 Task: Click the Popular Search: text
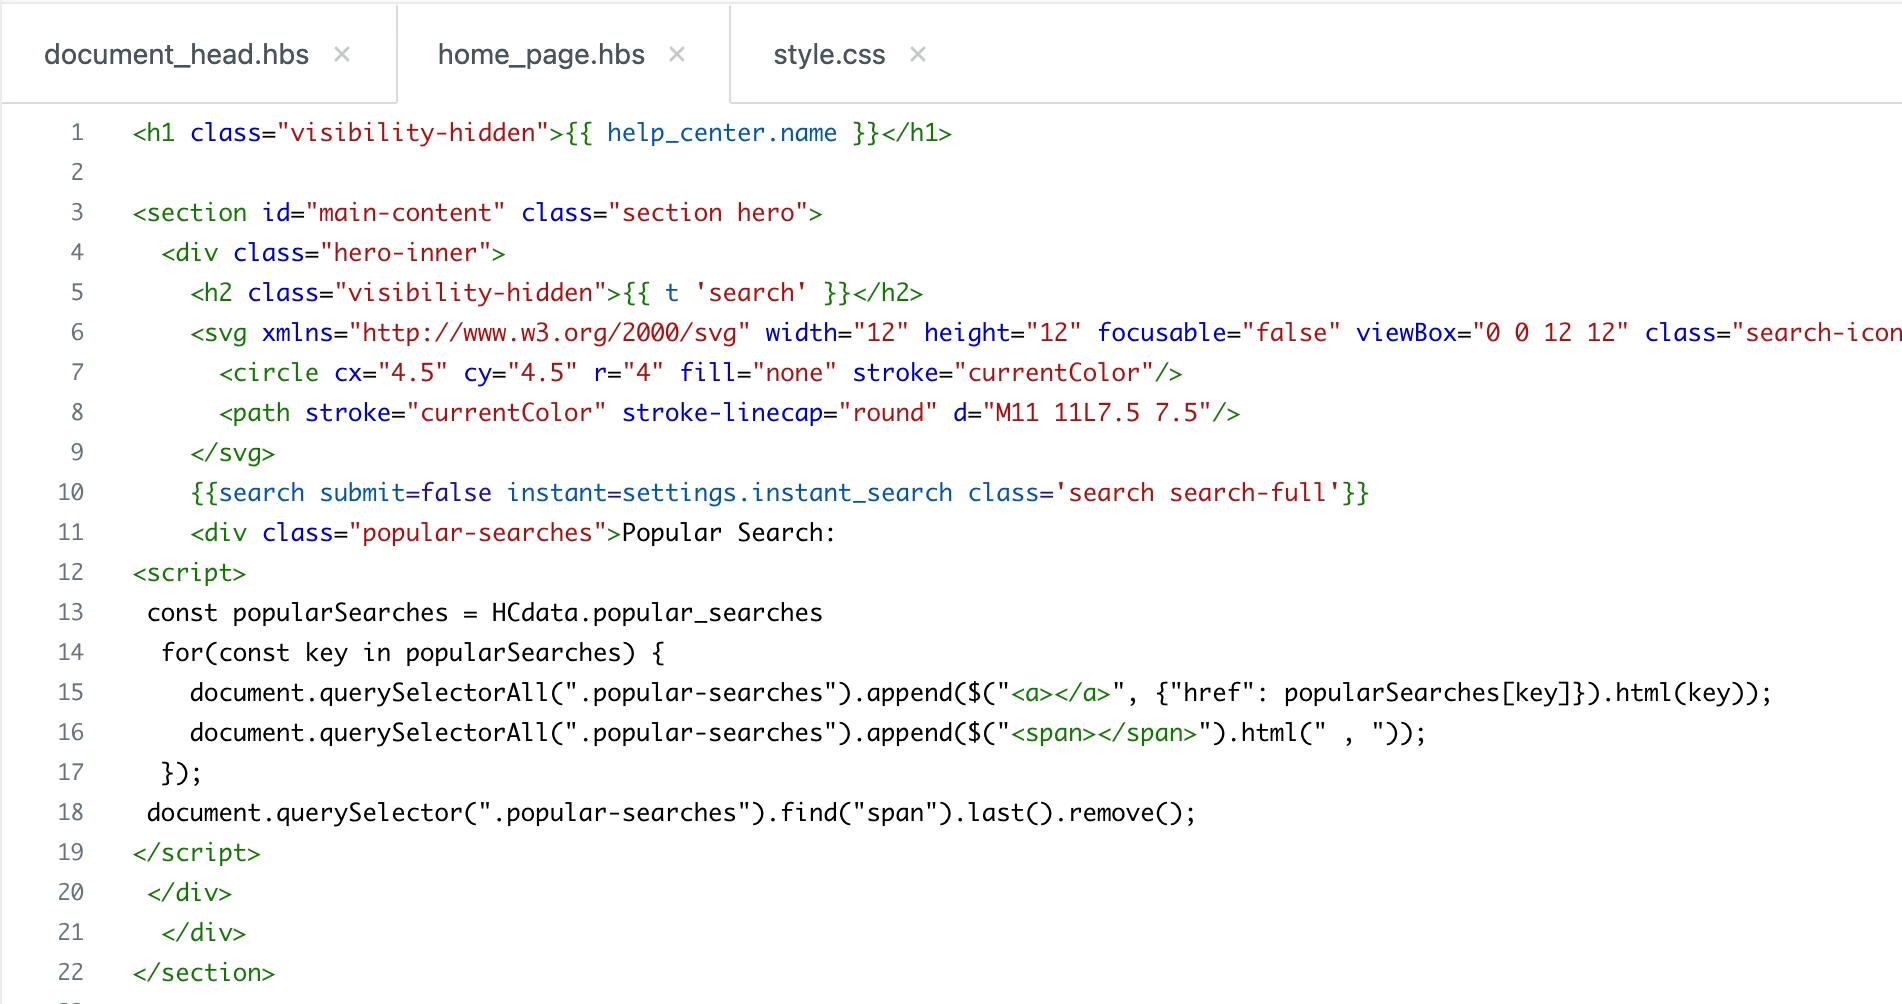(x=729, y=533)
